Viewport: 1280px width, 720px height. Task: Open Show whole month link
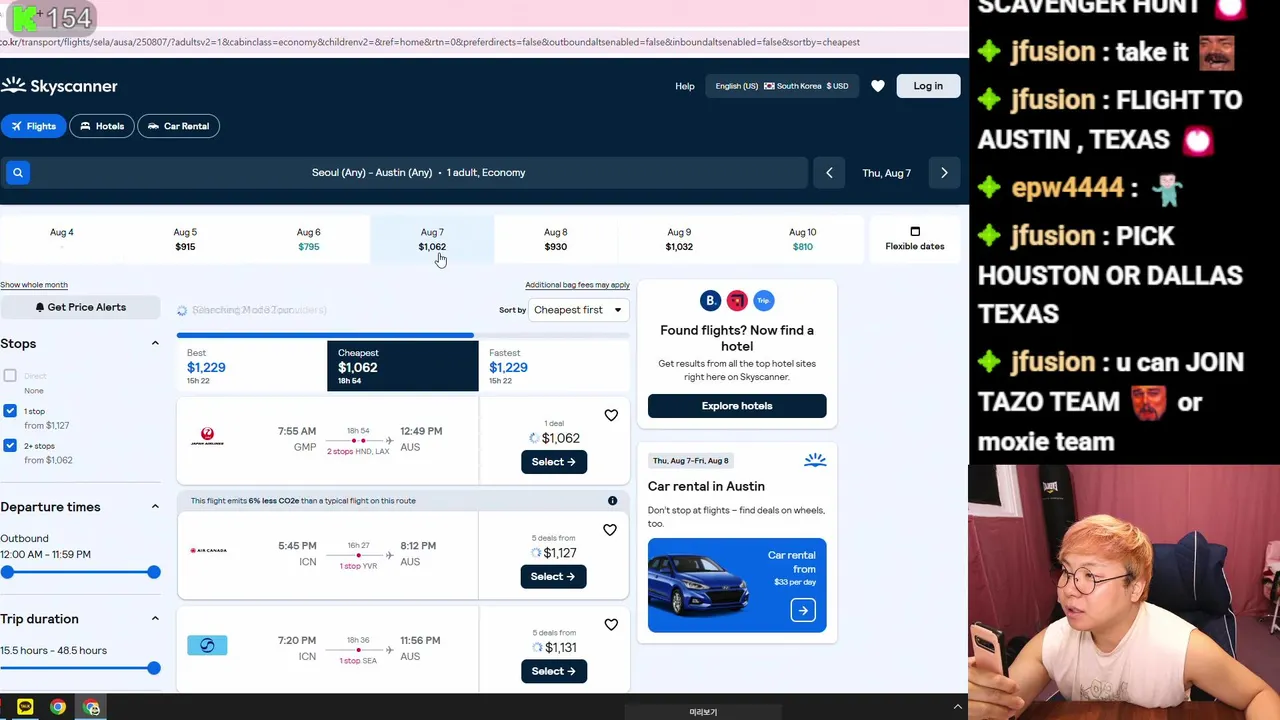pos(34,285)
